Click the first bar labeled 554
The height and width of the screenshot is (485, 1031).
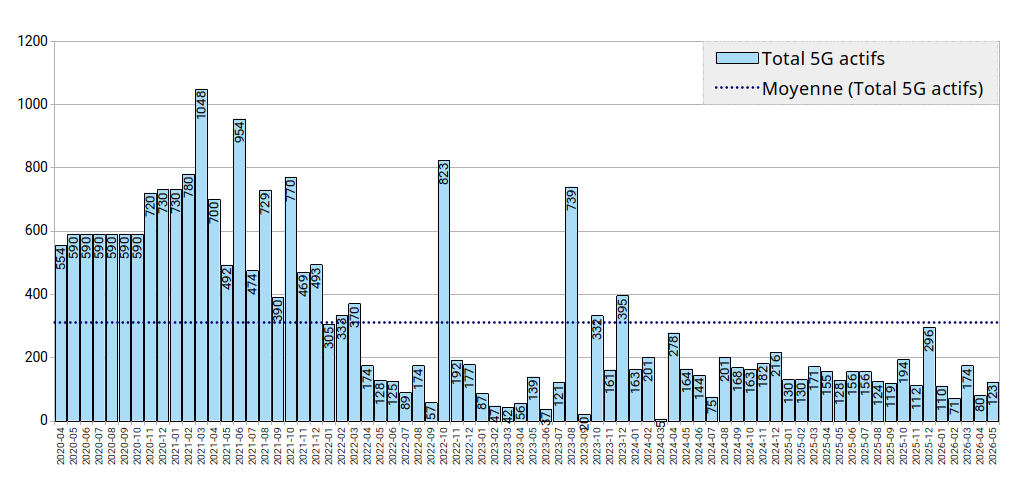click(60, 333)
